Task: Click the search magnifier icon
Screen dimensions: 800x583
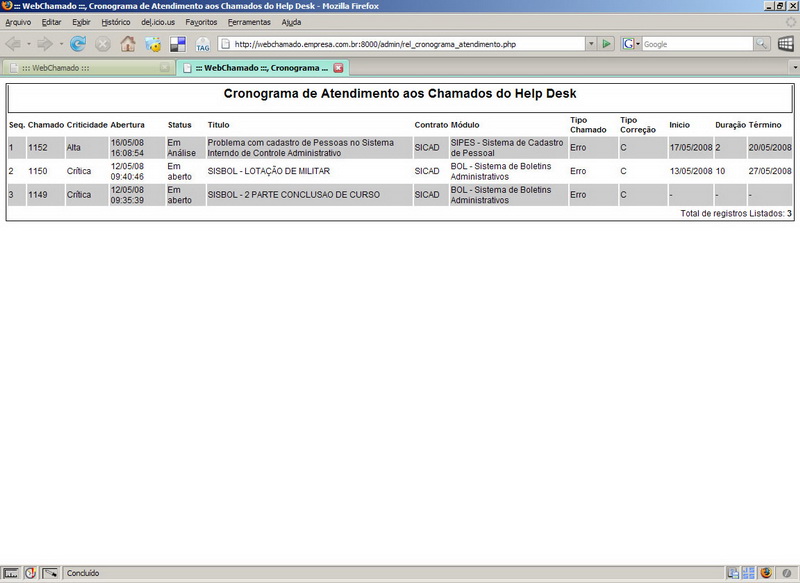Action: (x=762, y=44)
